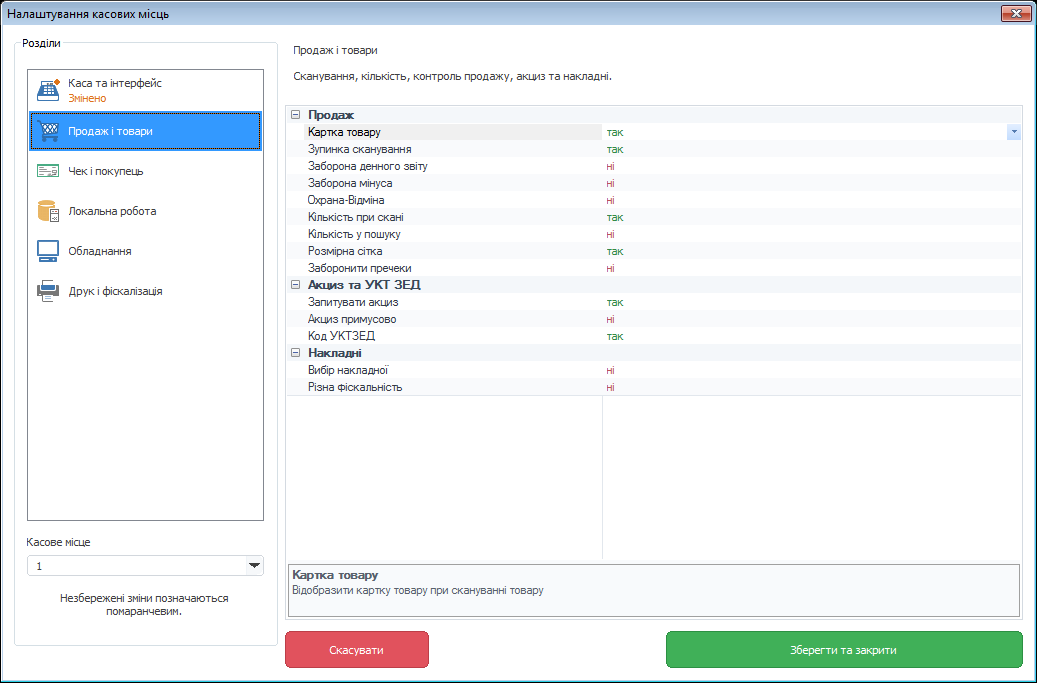Select the Охрана-Відміна row label
This screenshot has height=683, width=1037.
click(346, 200)
